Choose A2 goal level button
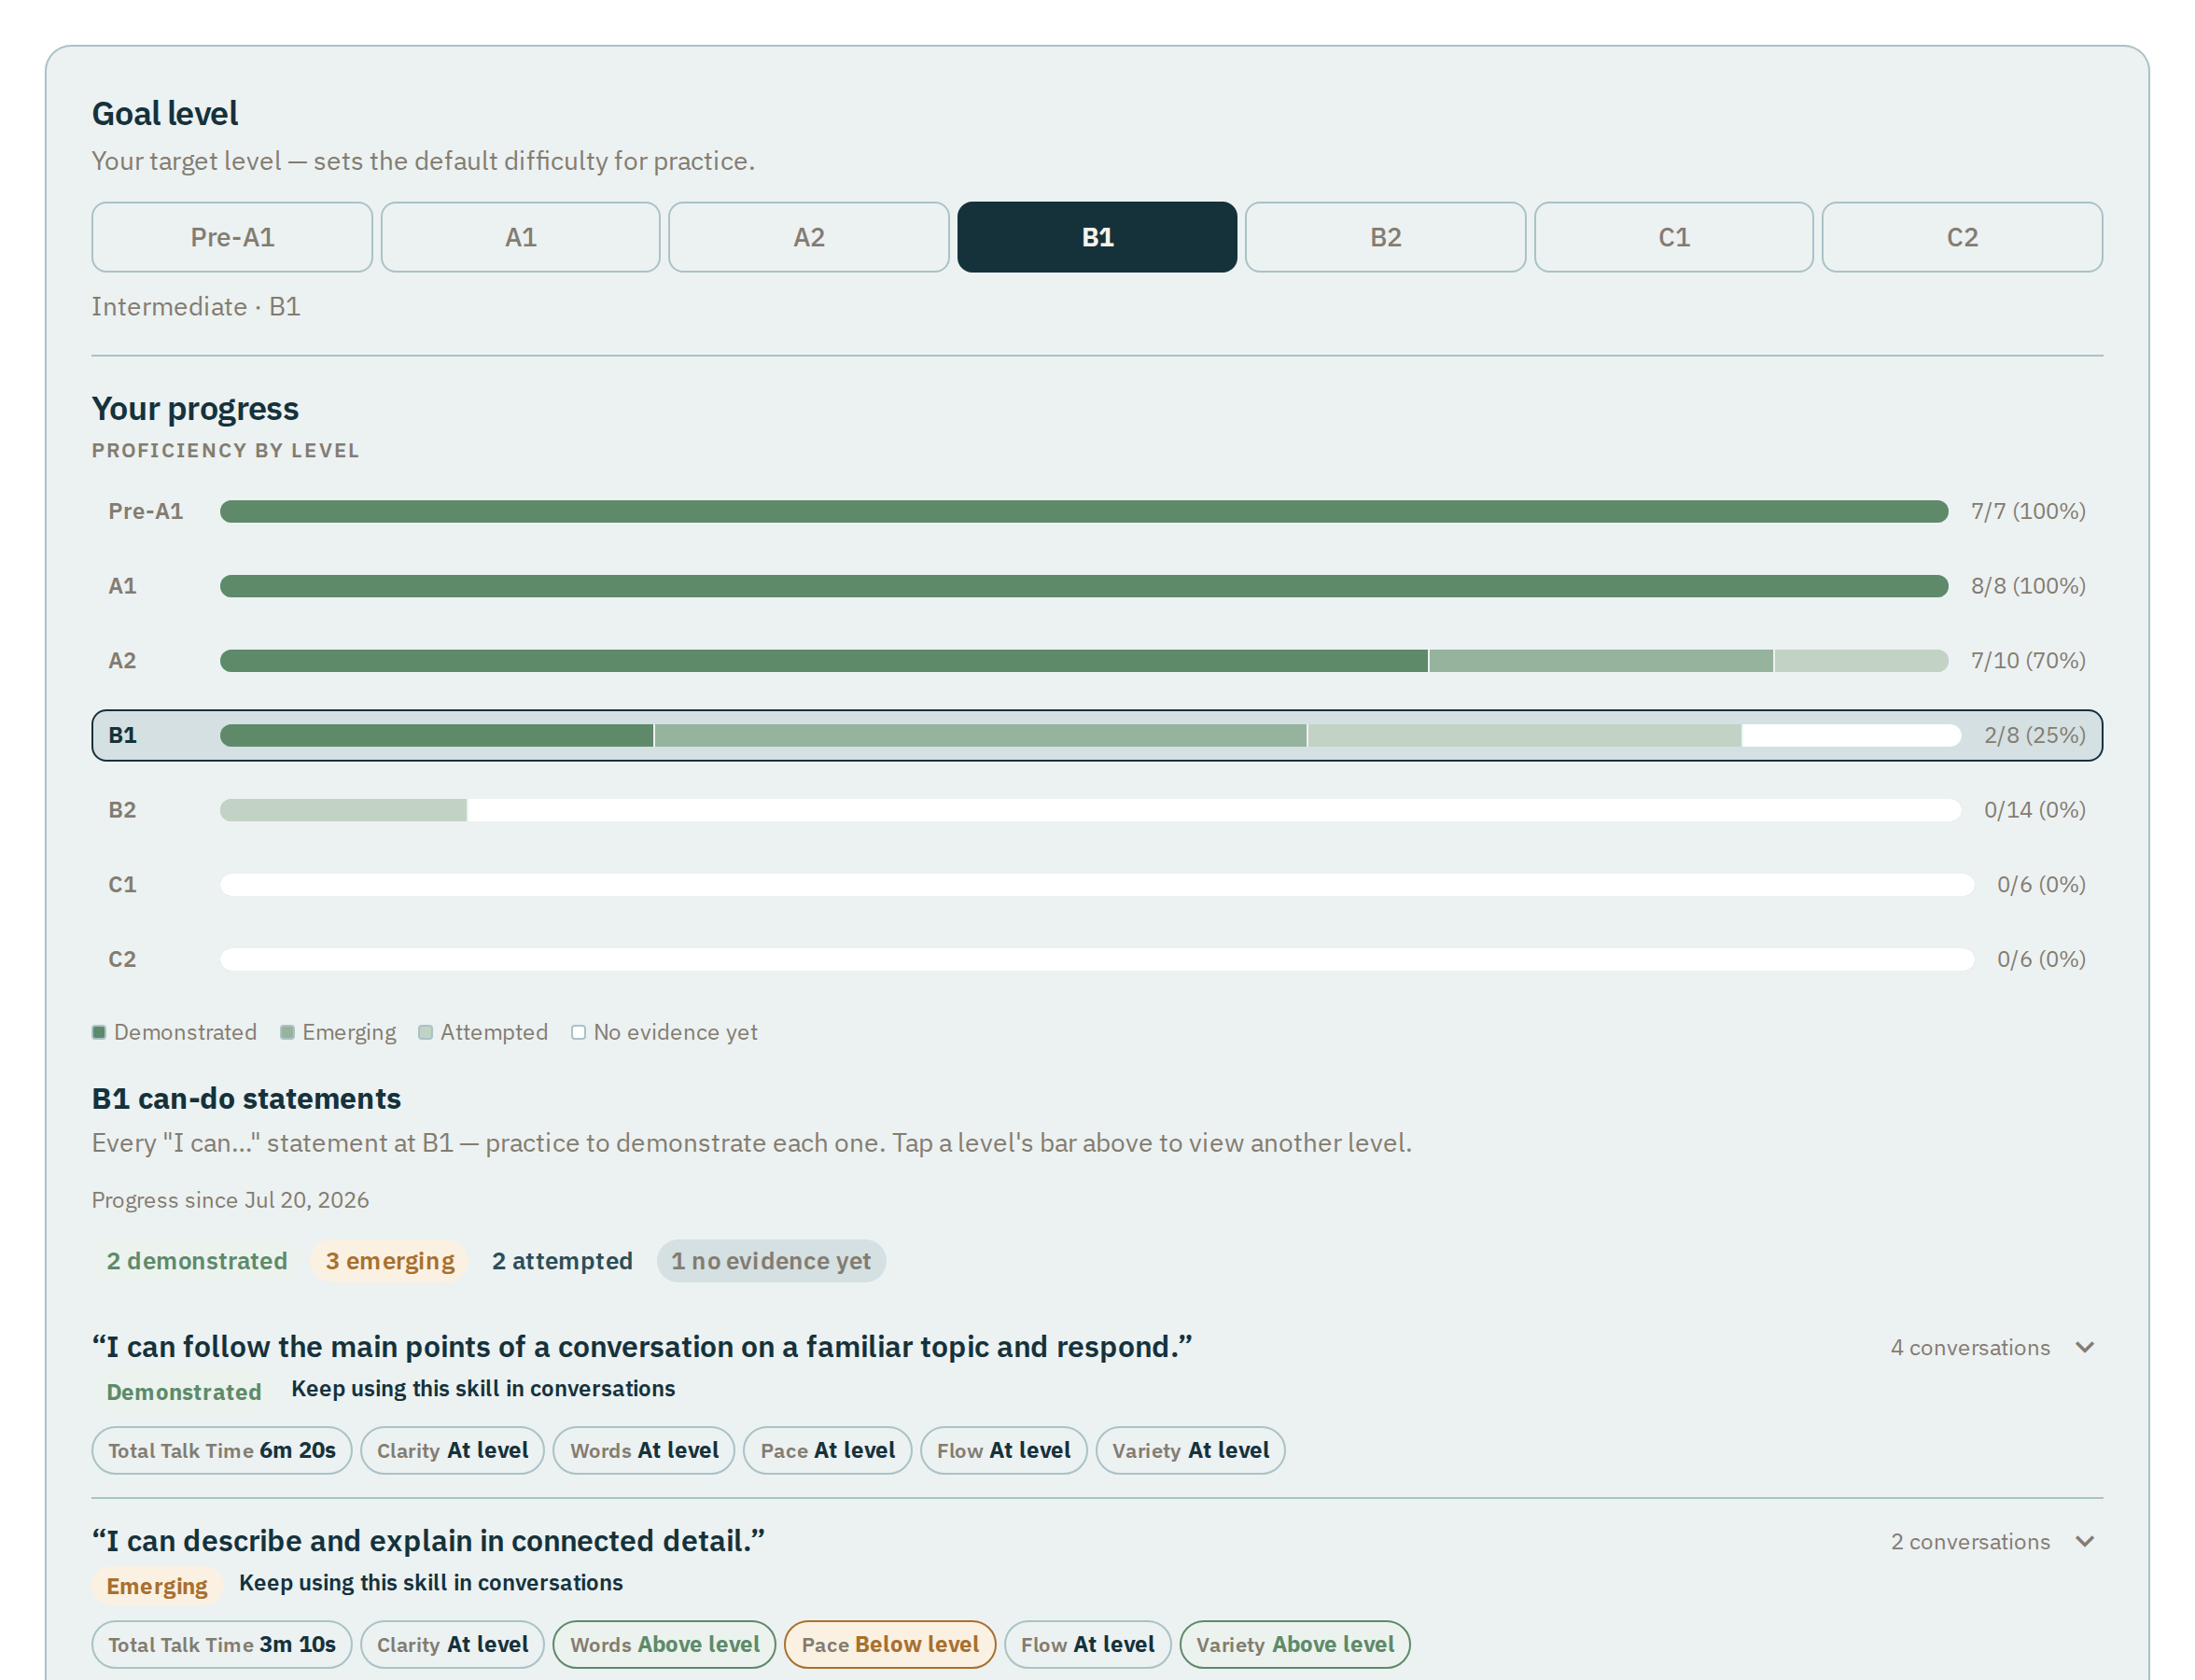2195x1680 pixels. [x=808, y=237]
